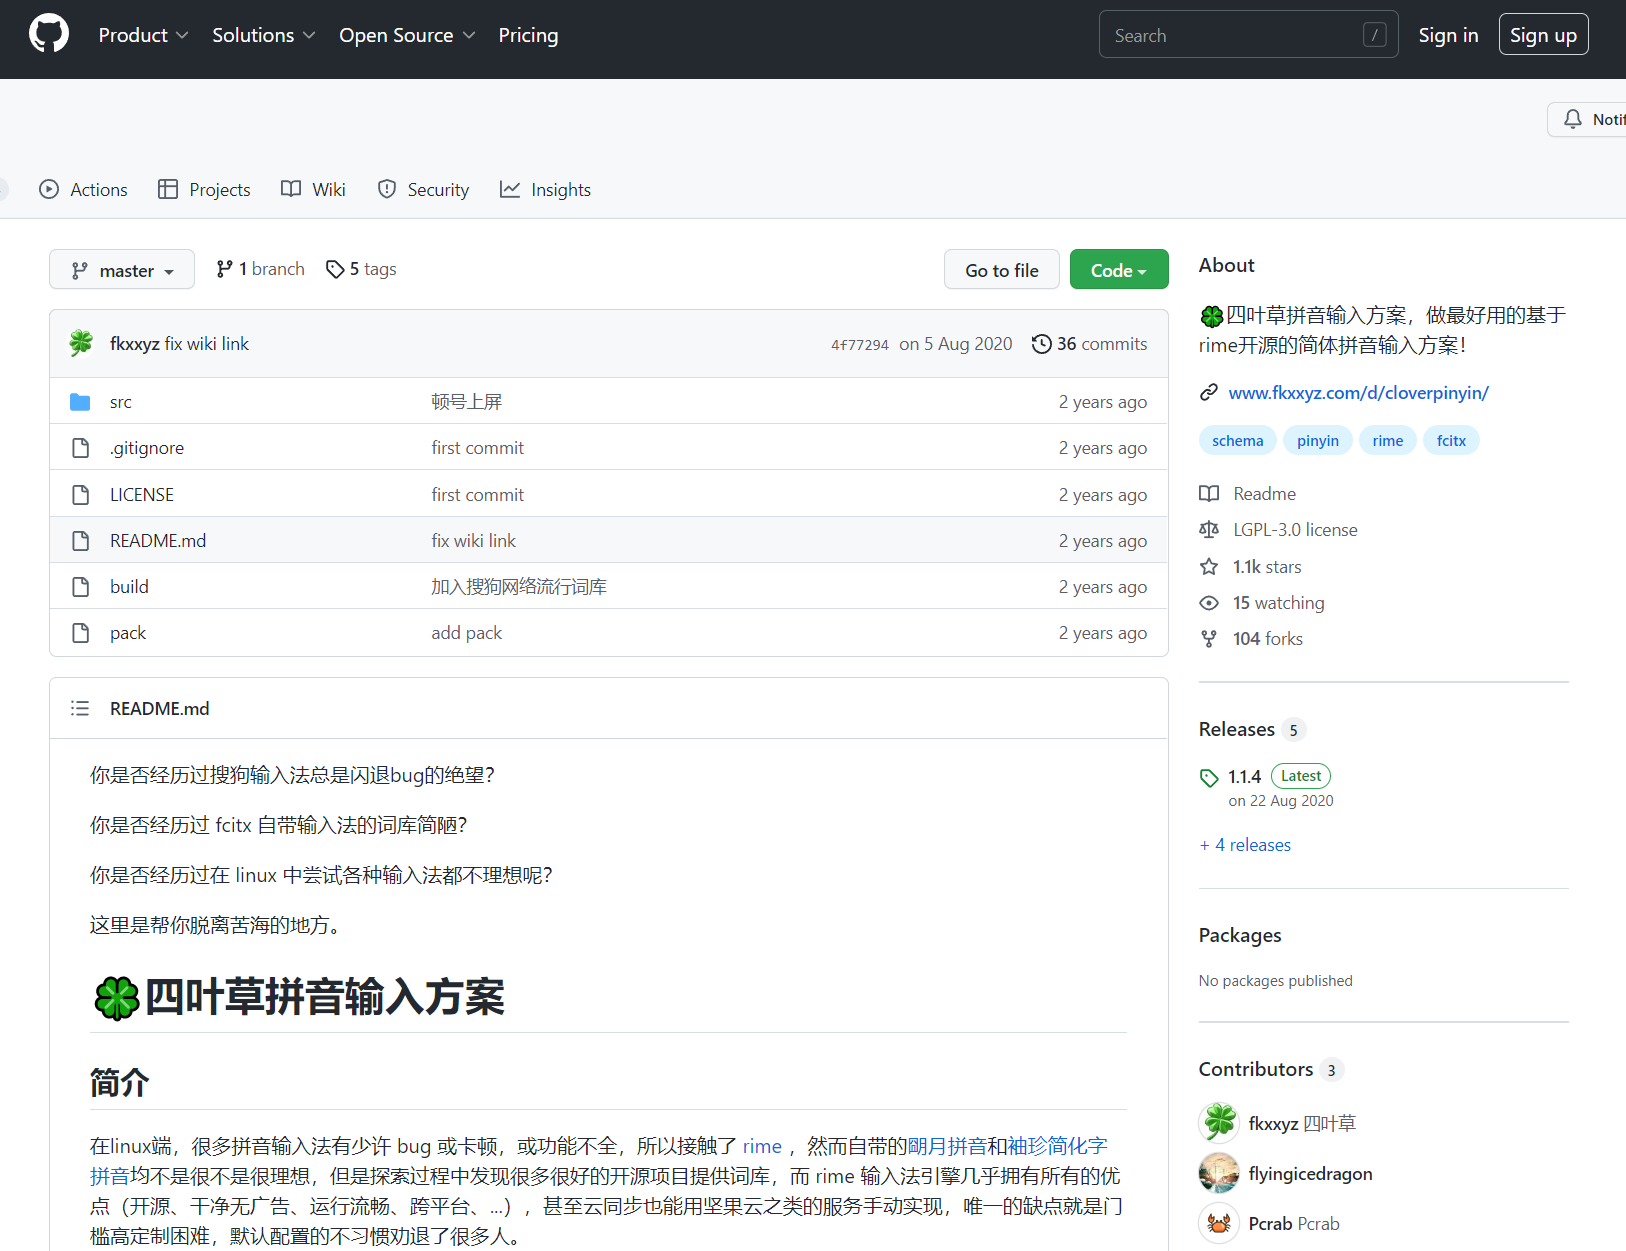Switch to the Security tab

423,189
